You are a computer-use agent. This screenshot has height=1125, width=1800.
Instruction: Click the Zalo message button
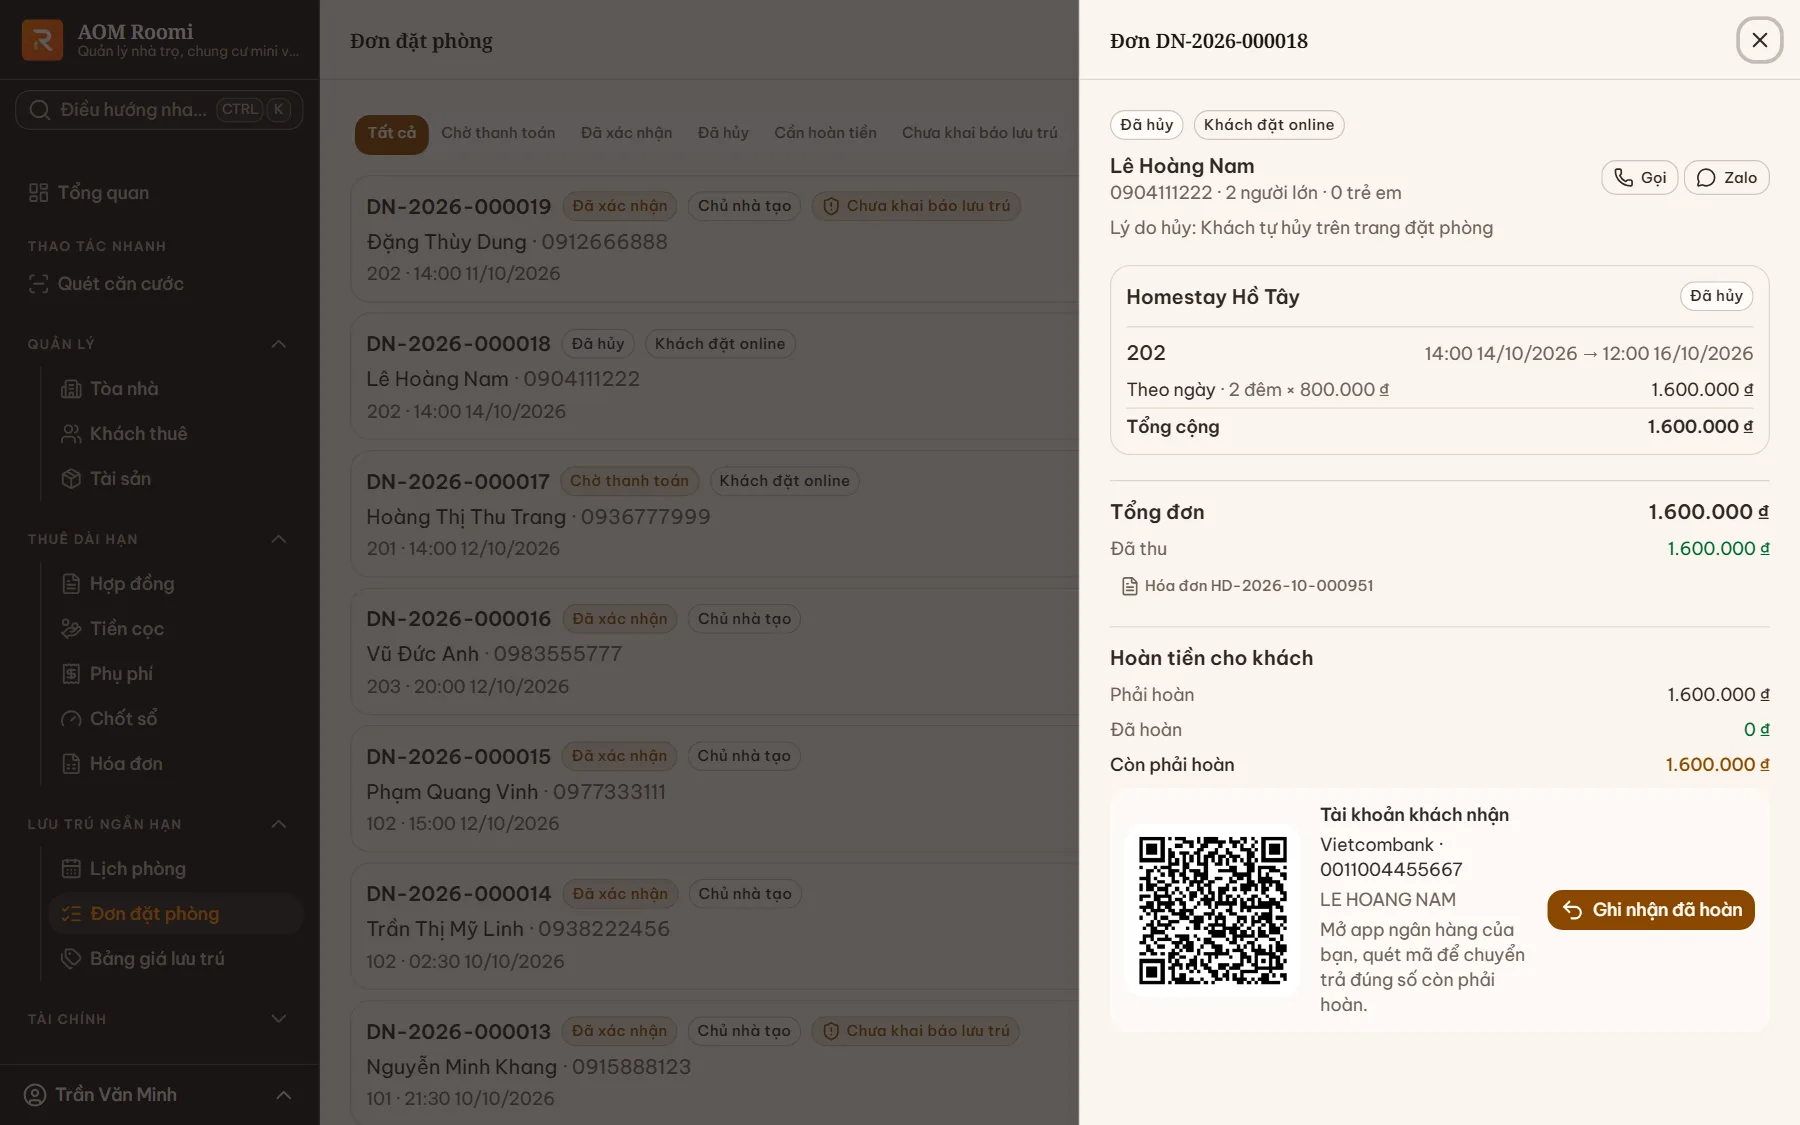1727,178
